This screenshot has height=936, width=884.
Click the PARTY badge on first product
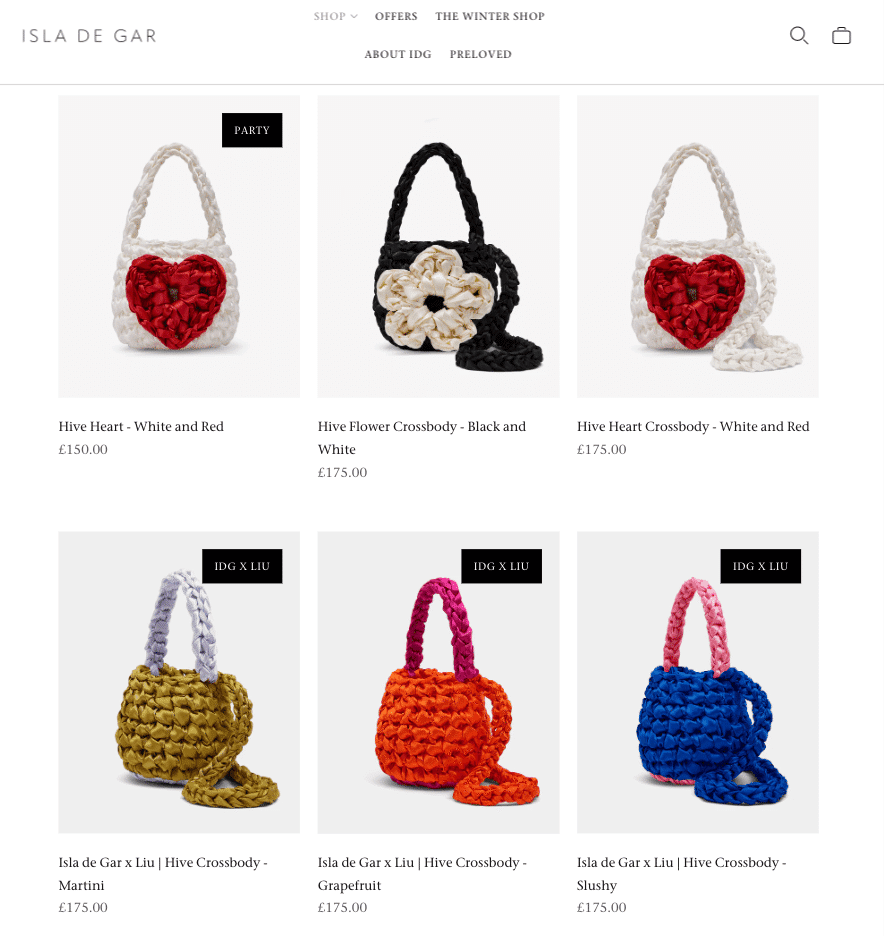tap(252, 130)
